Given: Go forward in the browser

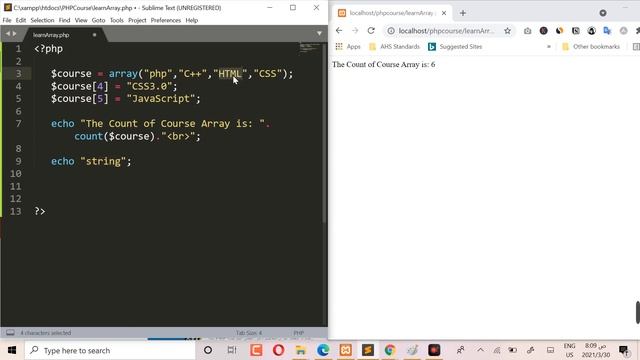Looking at the screenshot, I should click(355, 31).
